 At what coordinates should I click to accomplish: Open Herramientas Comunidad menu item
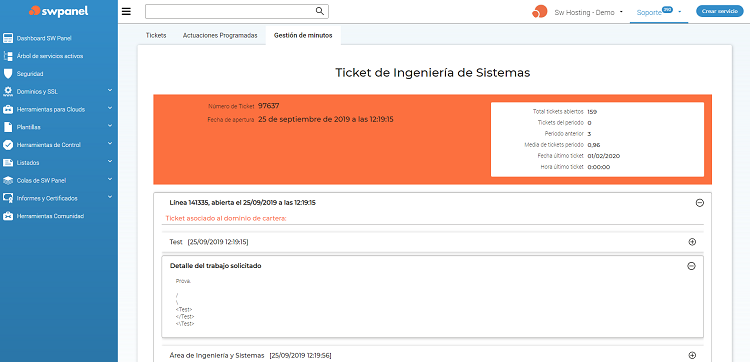50,216
